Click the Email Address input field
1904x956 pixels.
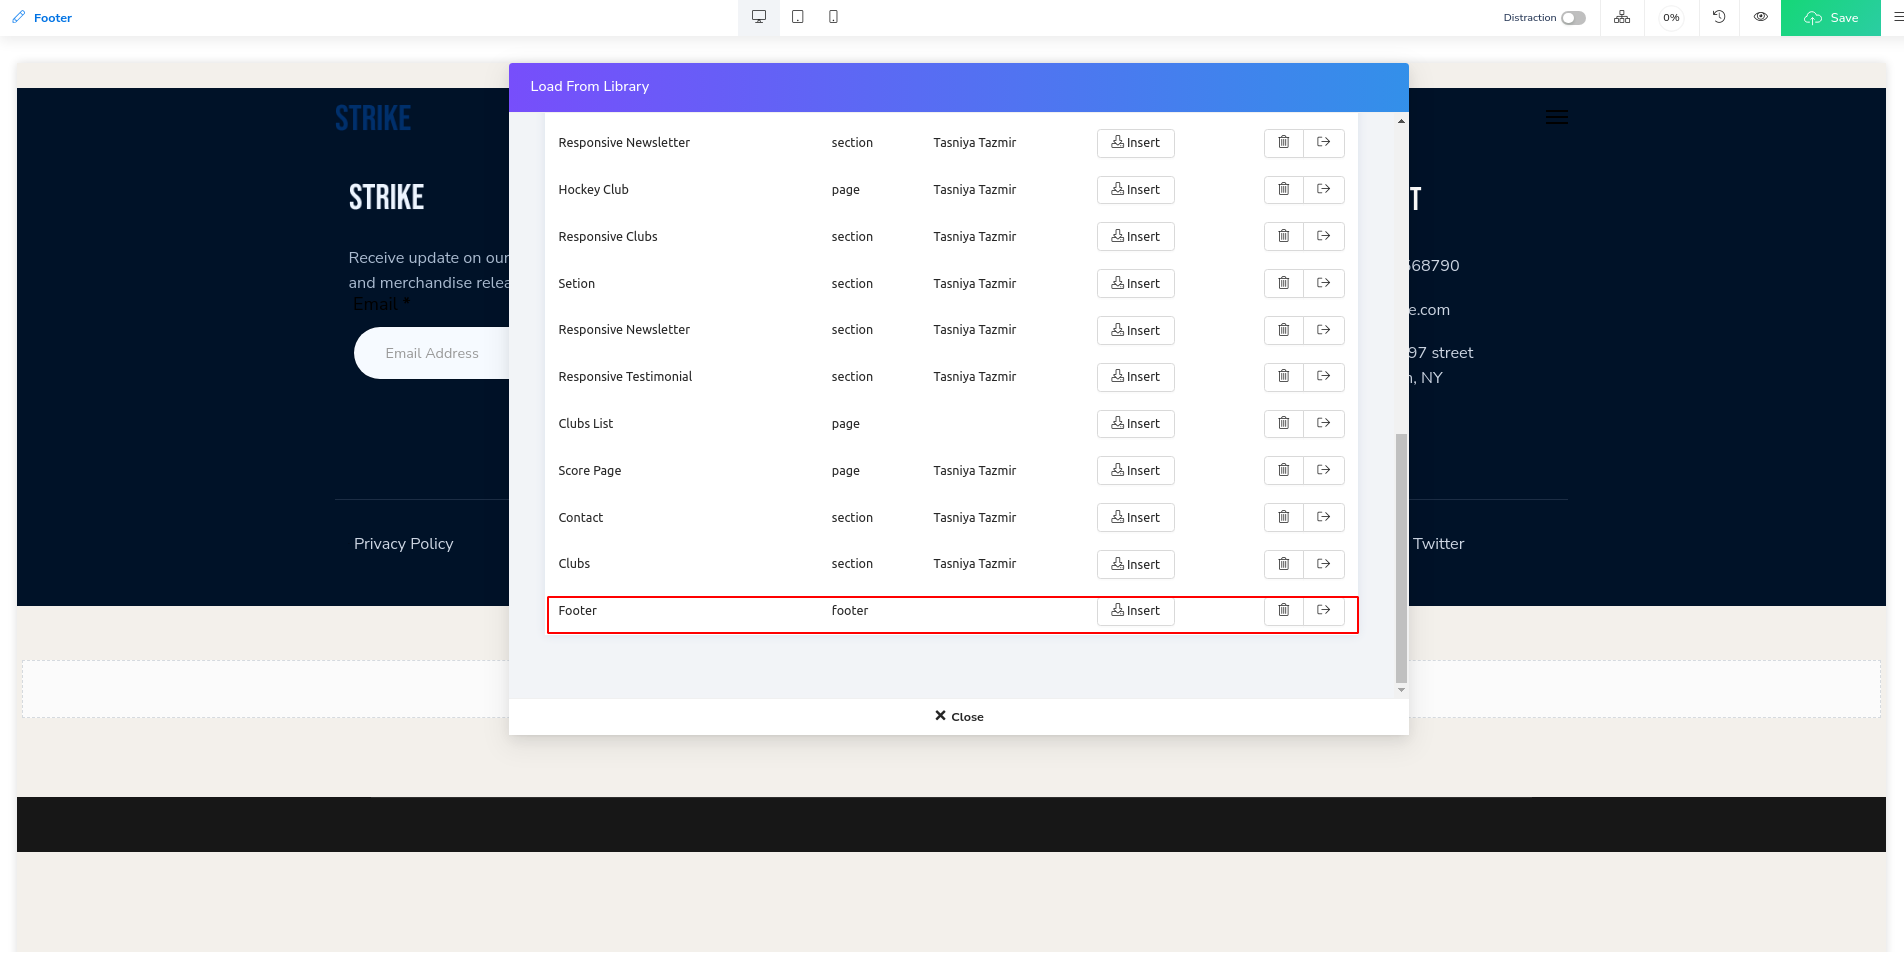432,353
